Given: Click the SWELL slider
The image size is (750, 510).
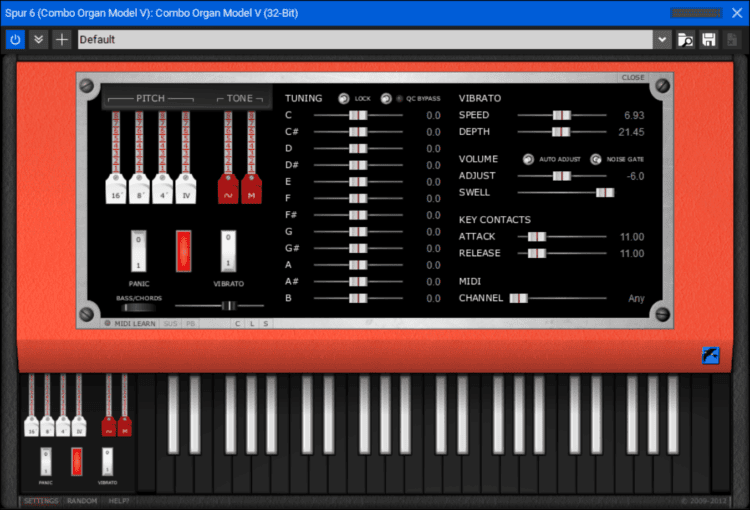Looking at the screenshot, I should [566, 193].
